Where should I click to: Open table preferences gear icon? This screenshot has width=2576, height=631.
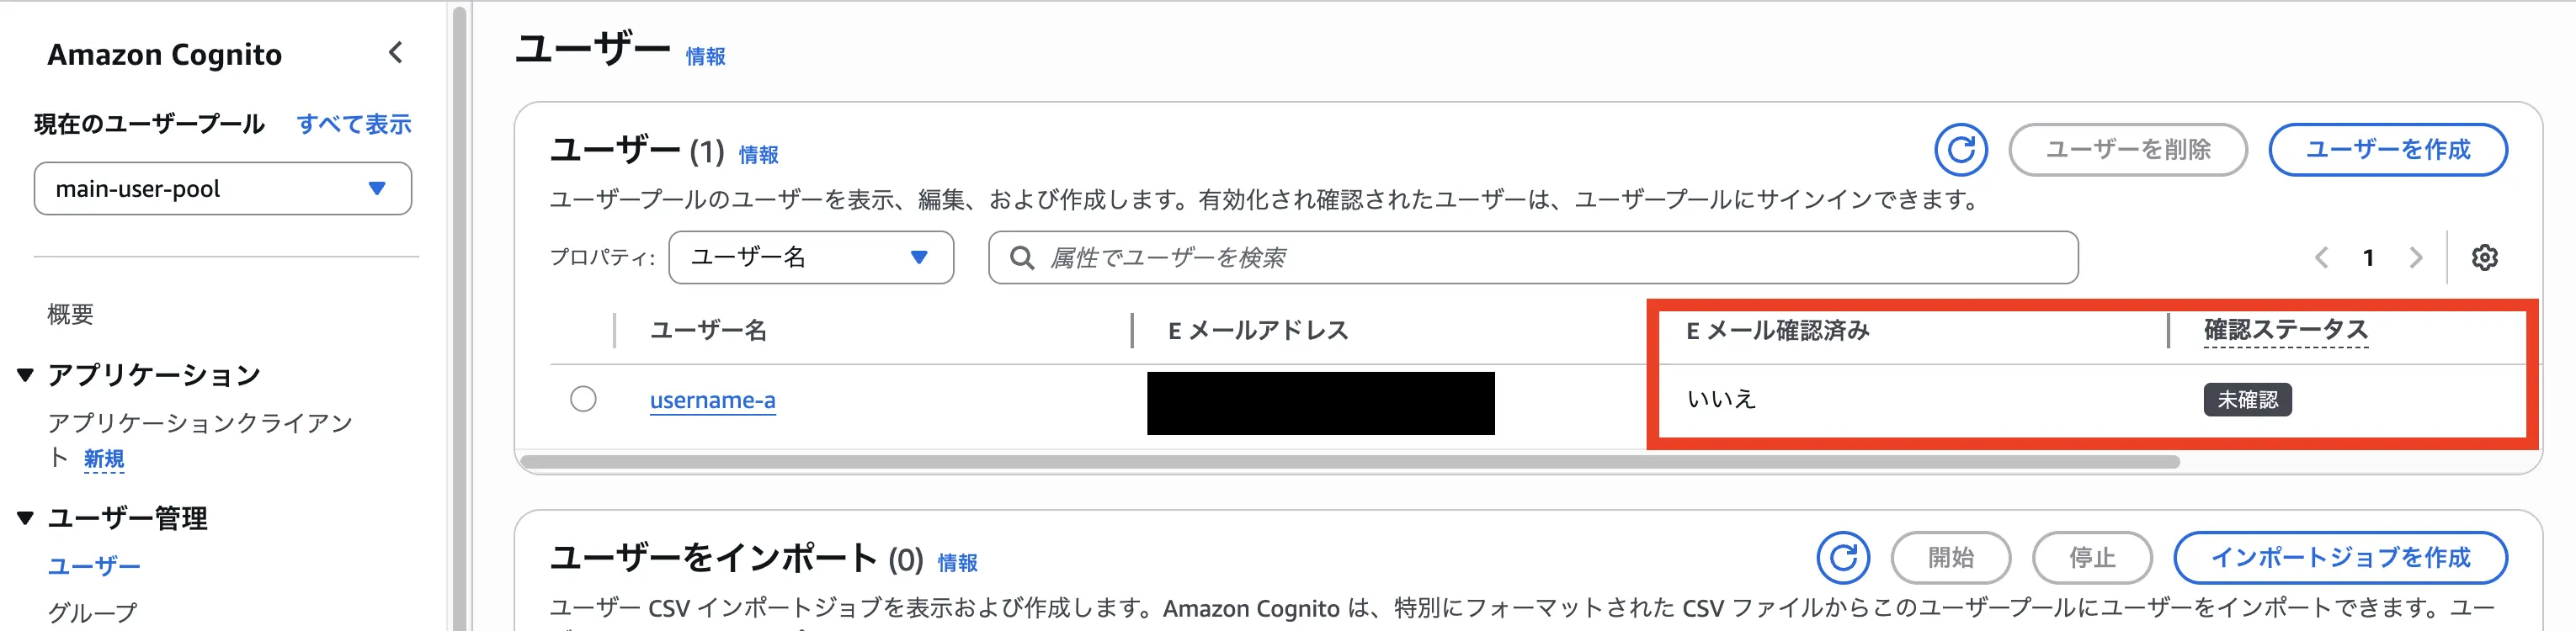(2484, 258)
